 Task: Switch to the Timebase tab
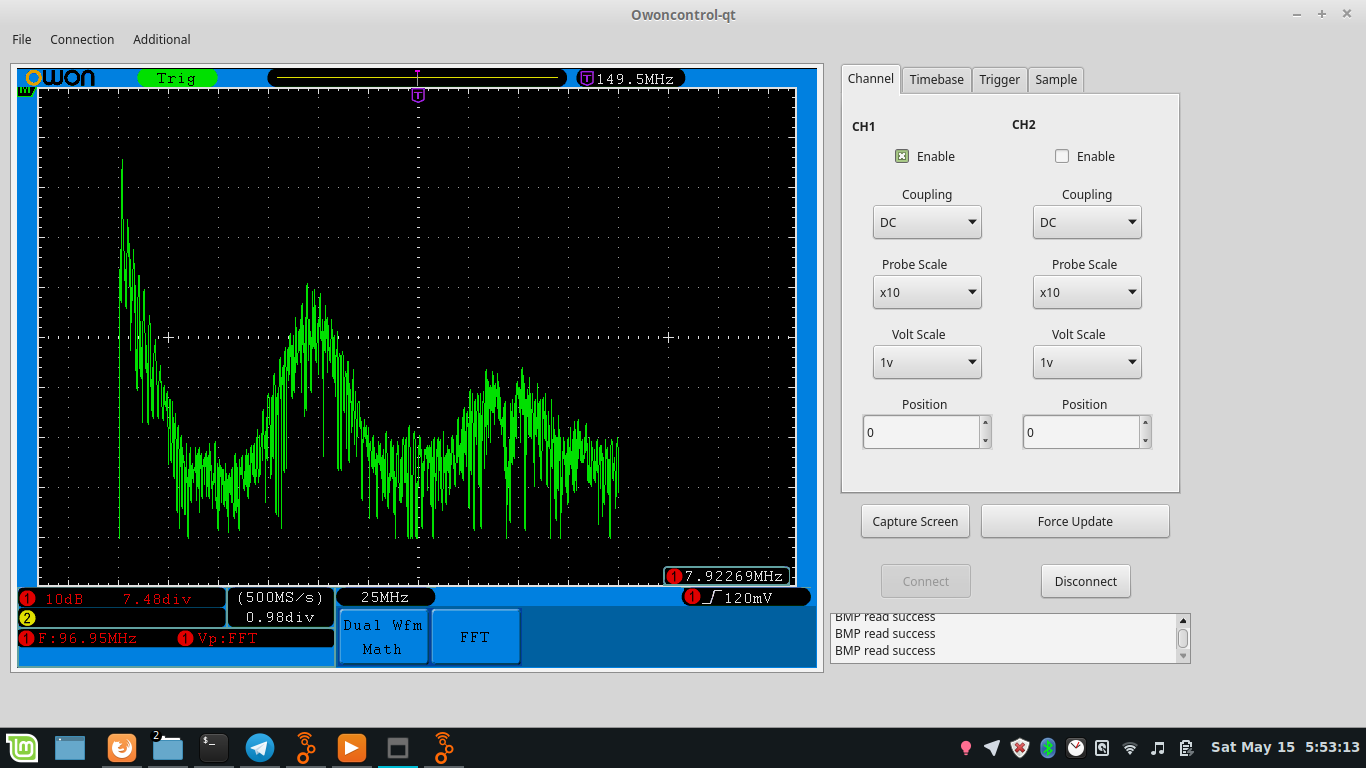(x=936, y=80)
